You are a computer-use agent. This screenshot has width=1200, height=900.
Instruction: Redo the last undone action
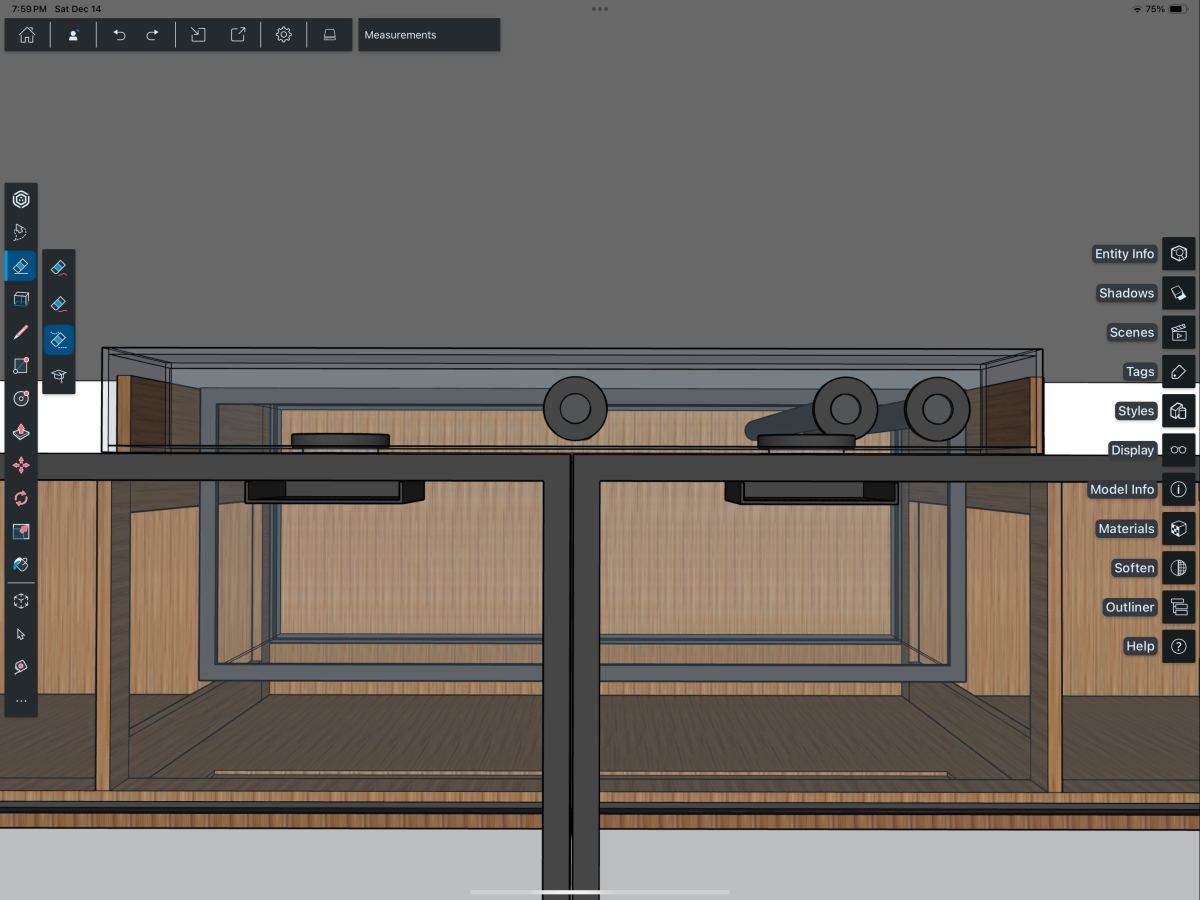[153, 35]
